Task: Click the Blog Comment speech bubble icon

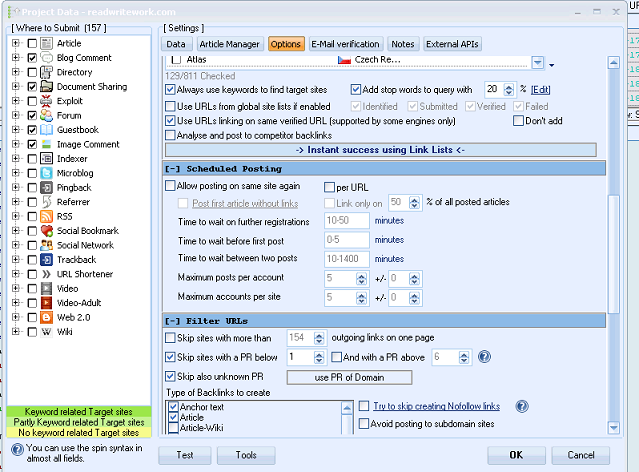Action: (x=46, y=57)
